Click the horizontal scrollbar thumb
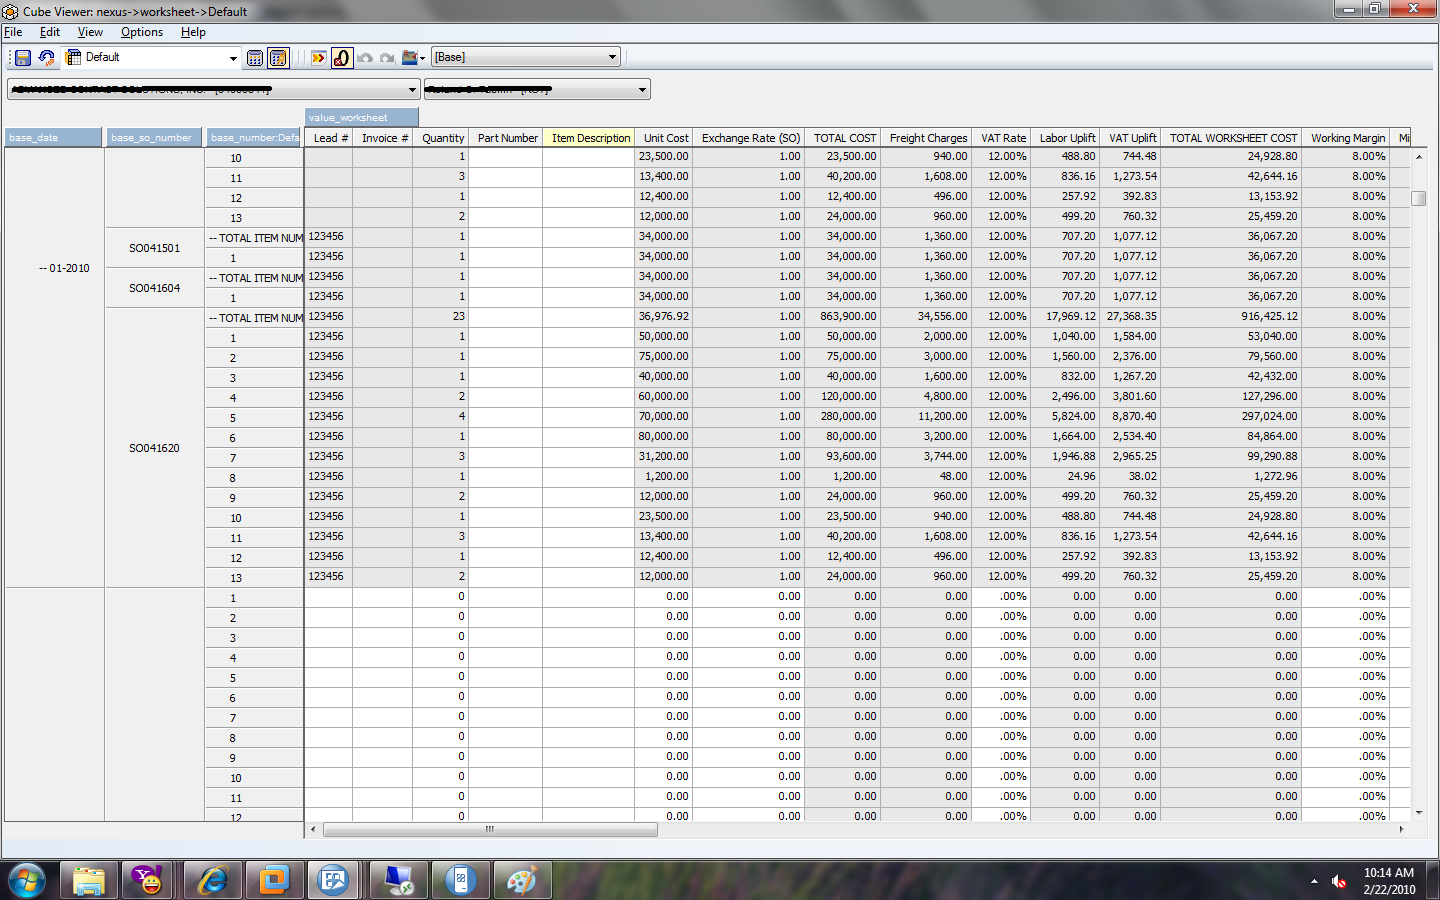1440x900 pixels. 490,829
